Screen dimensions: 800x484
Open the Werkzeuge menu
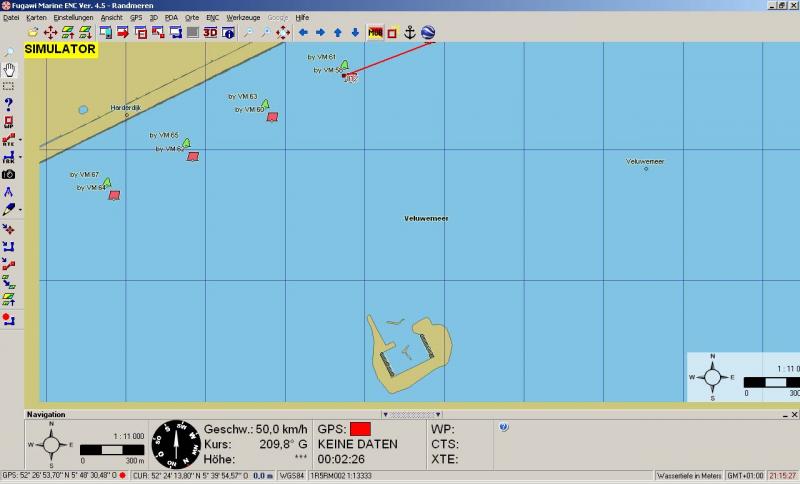click(x=242, y=18)
